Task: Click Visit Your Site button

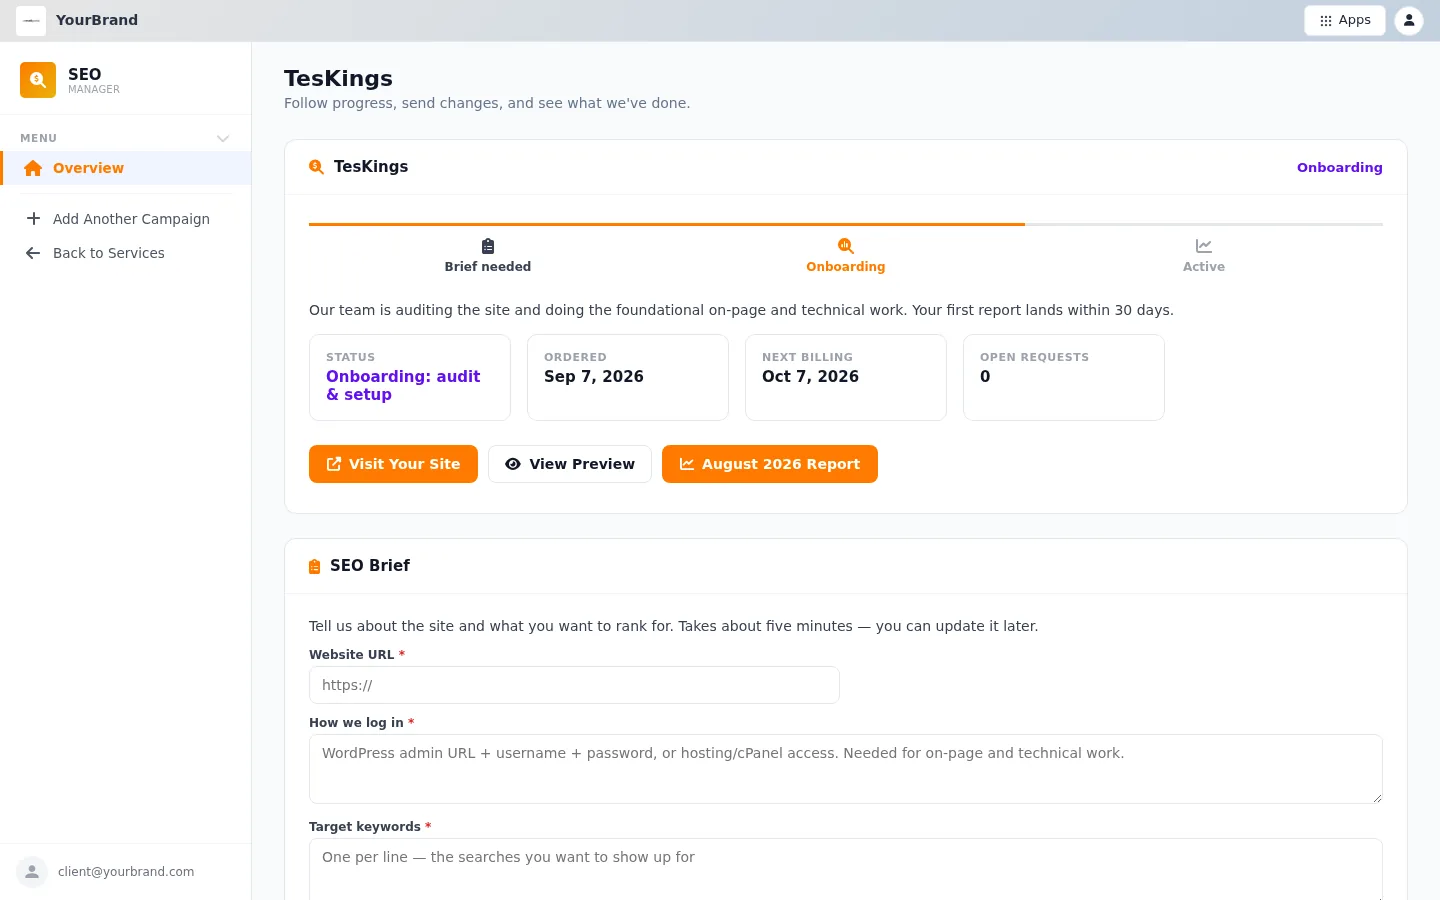Action: pos(393,464)
